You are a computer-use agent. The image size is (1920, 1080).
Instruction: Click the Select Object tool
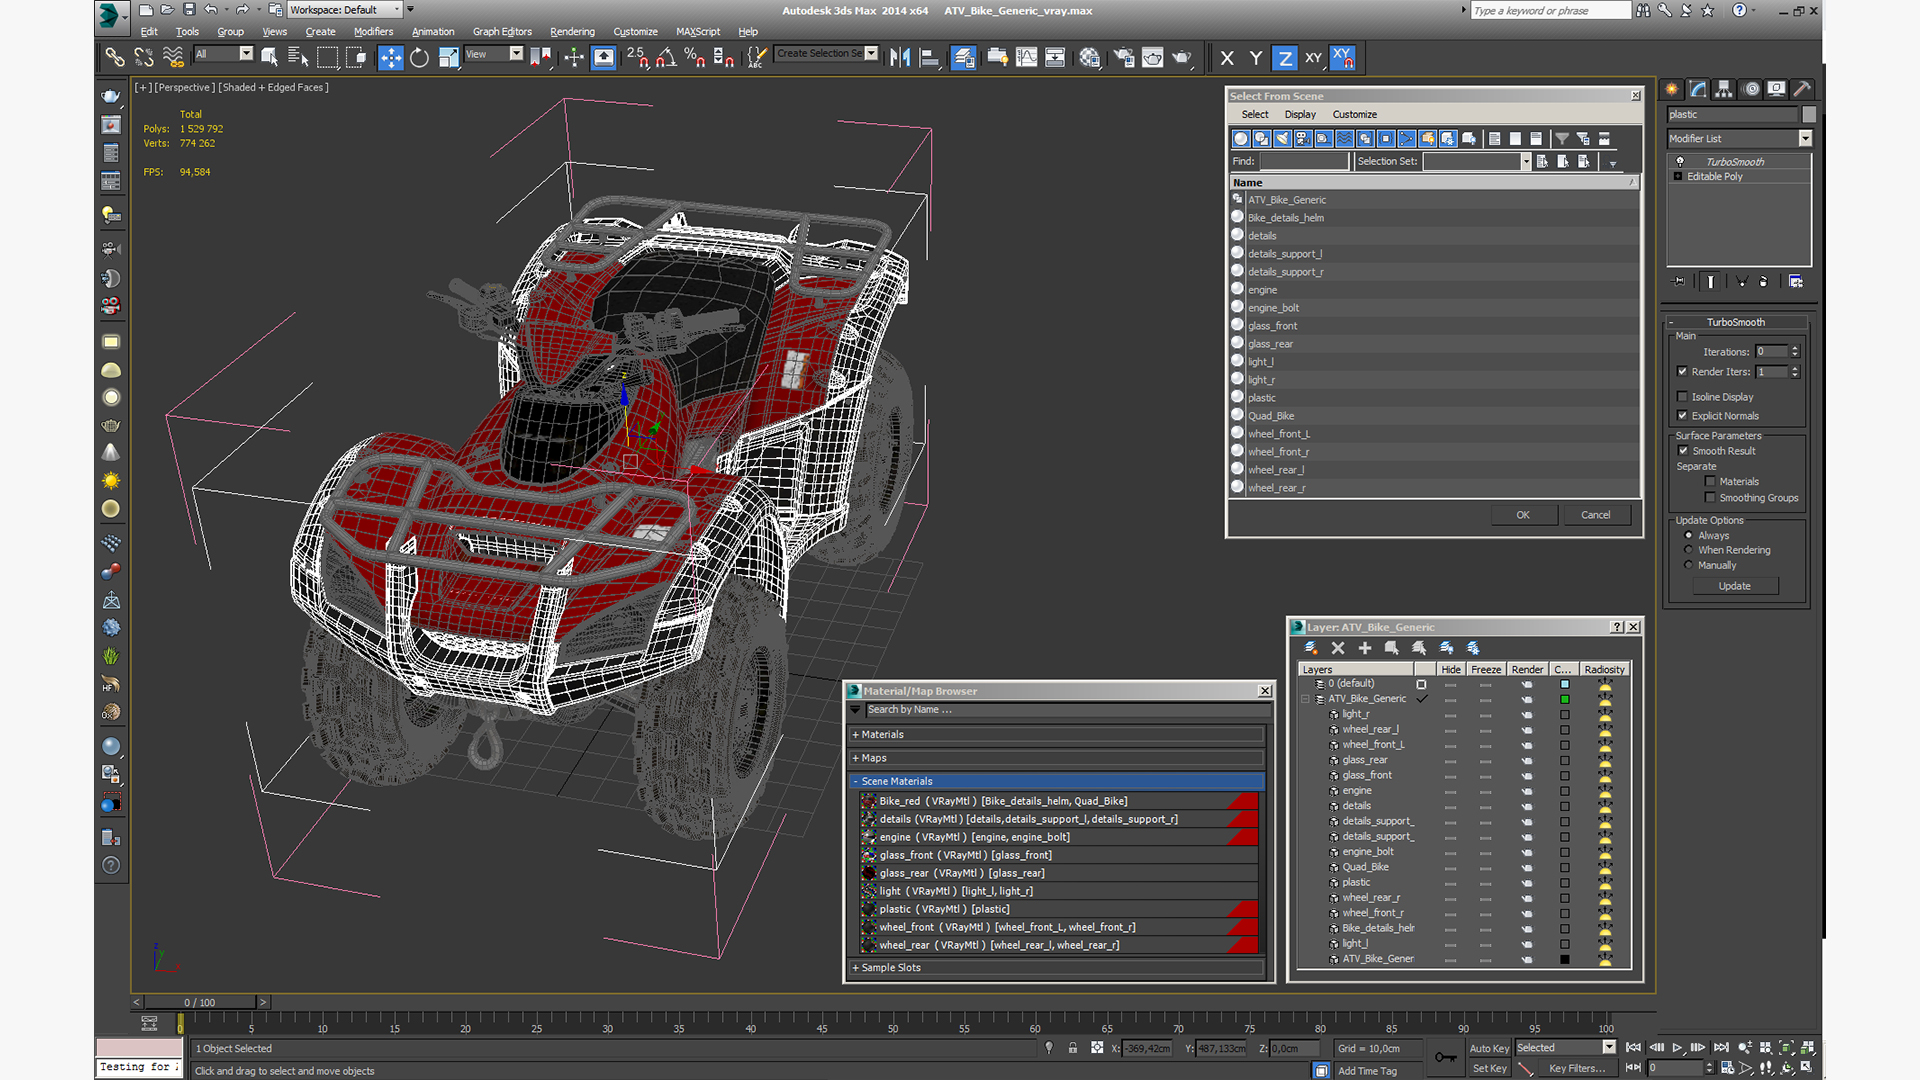coord(269,58)
